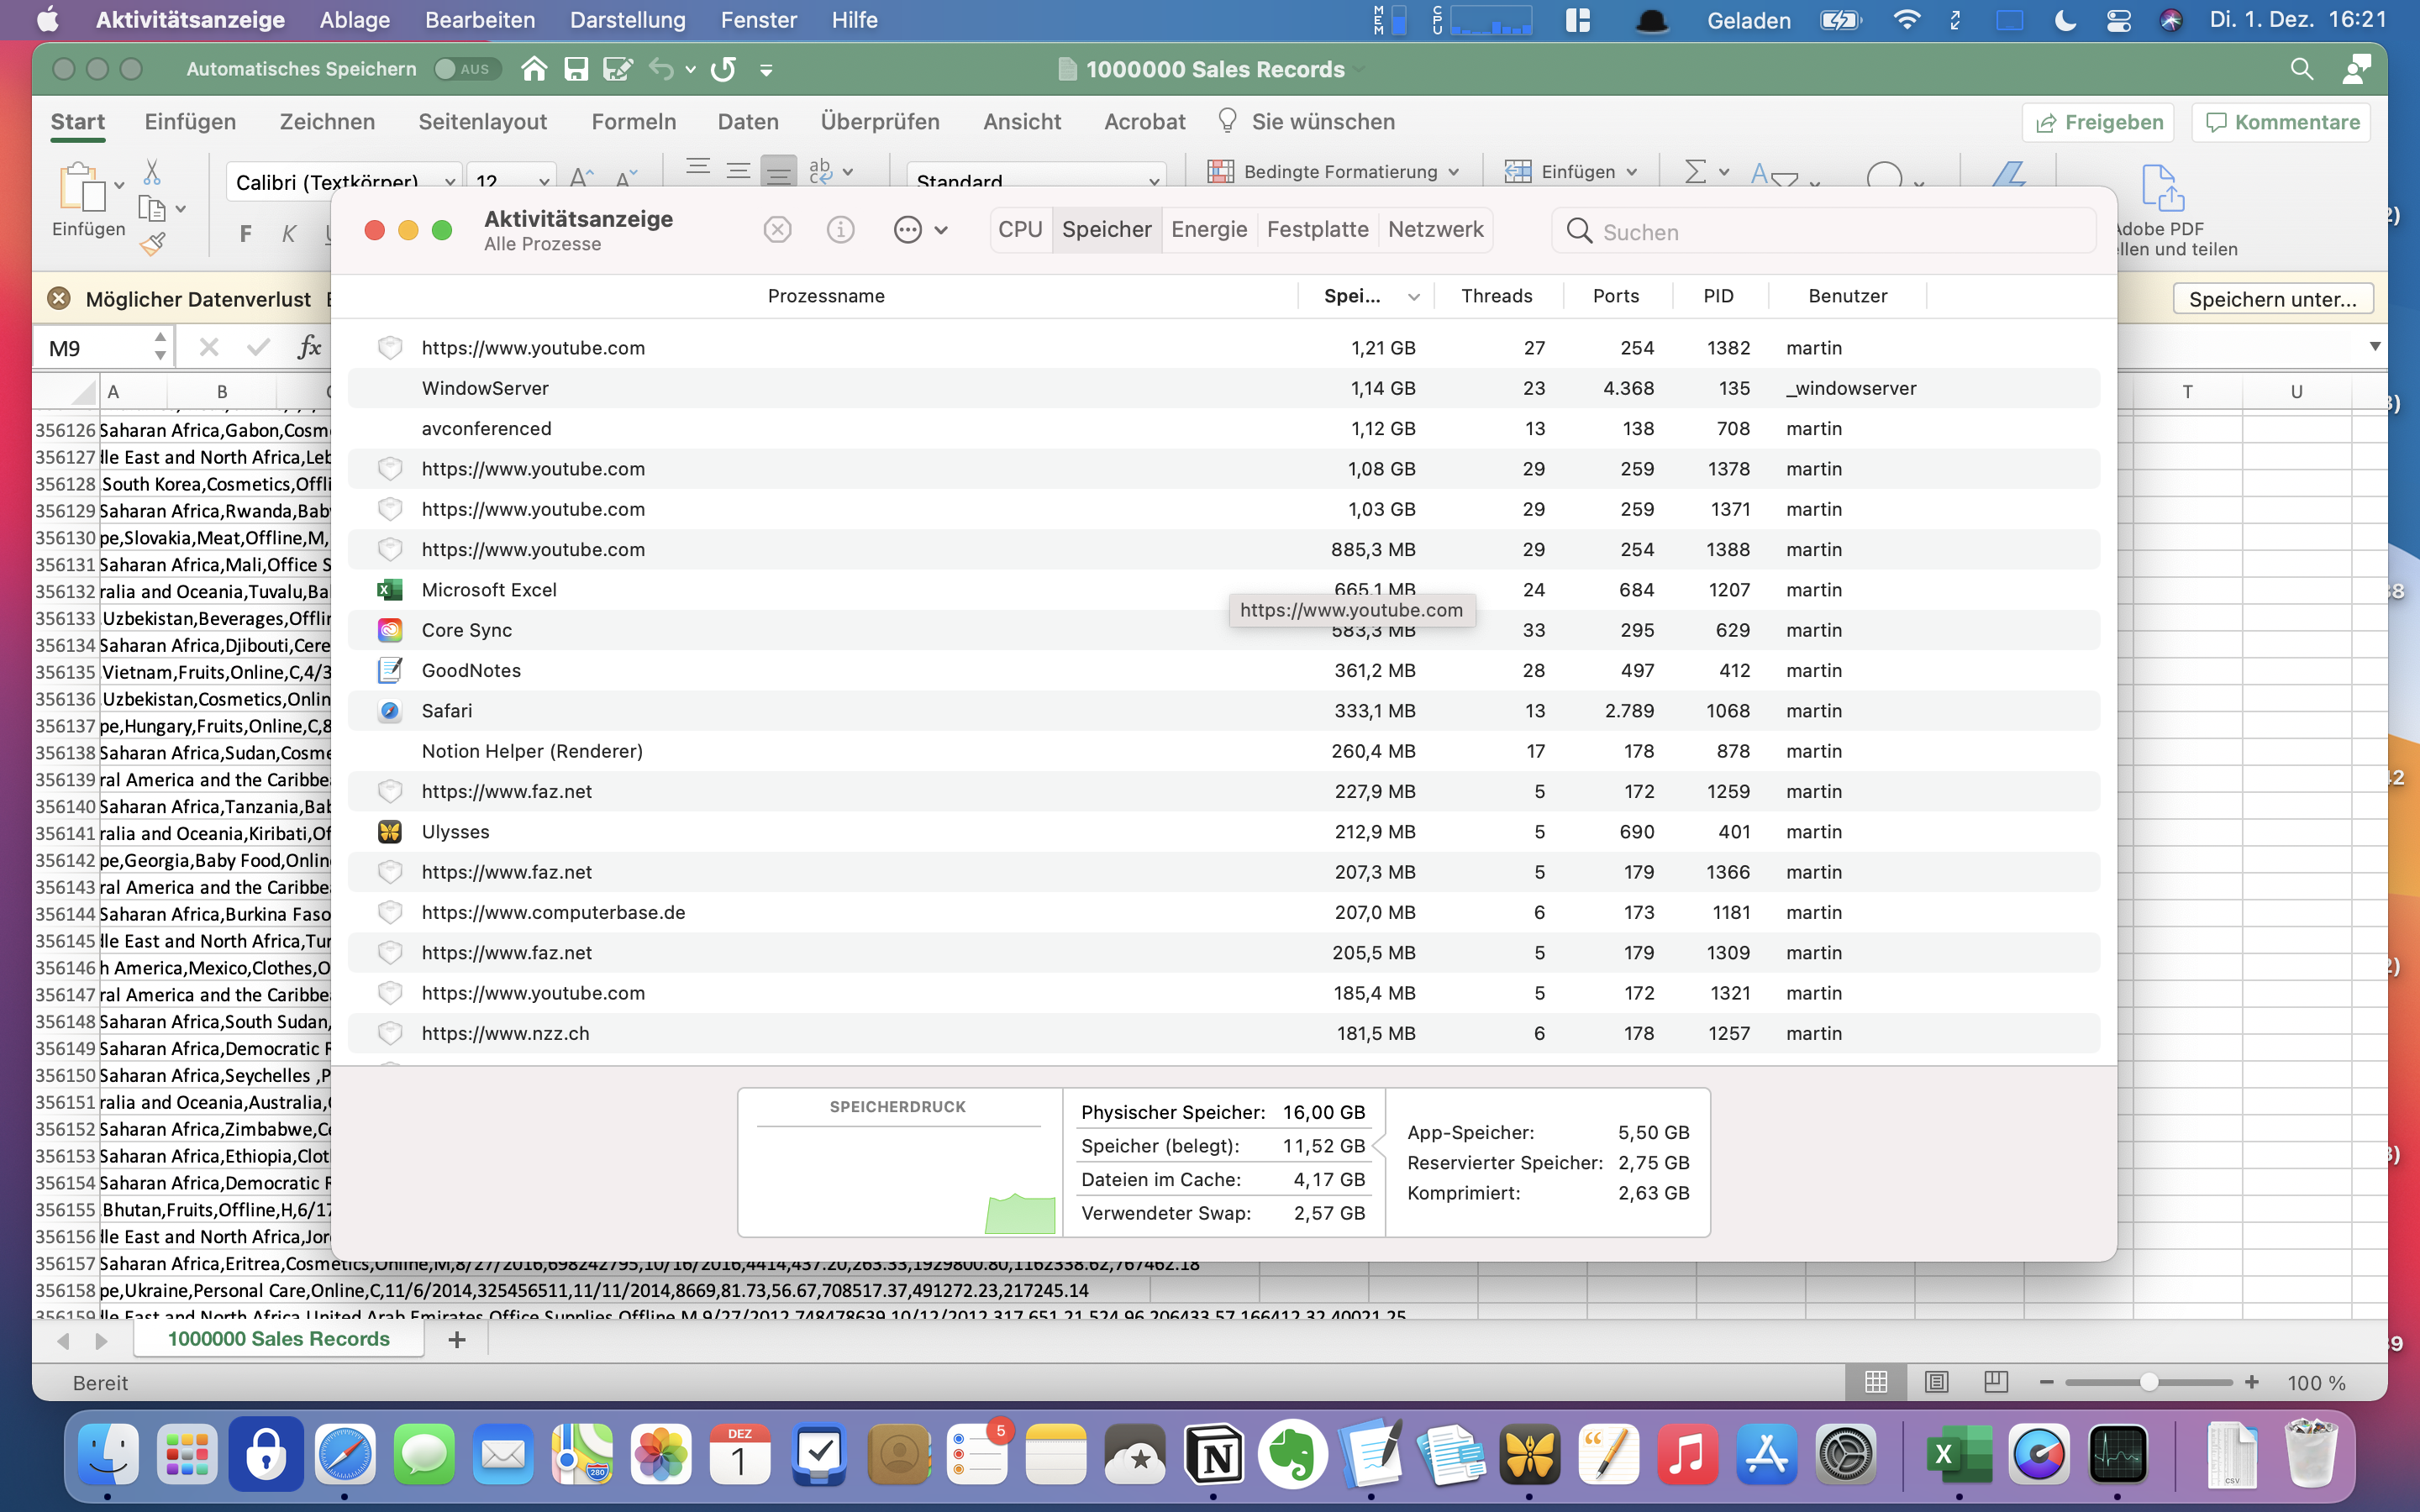
Task: Open Notion from the Dock
Action: pos(1213,1456)
